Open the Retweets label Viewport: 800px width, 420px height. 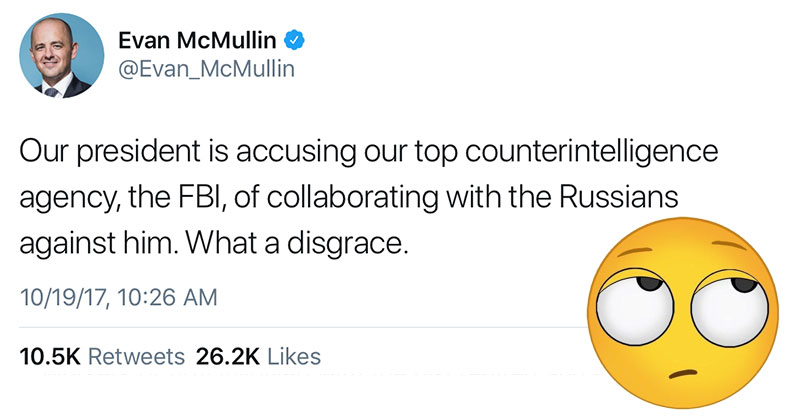[x=137, y=356]
